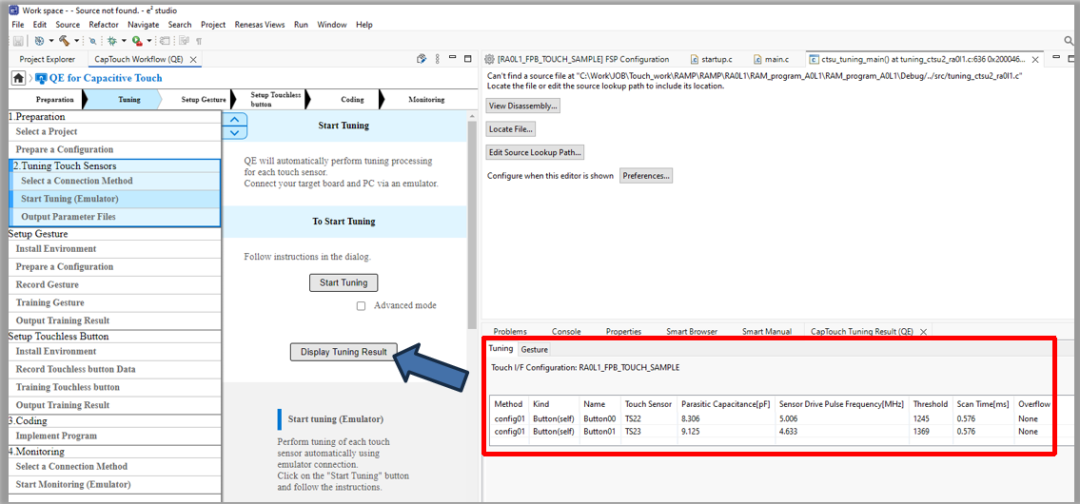This screenshot has width=1080, height=504.
Task: Click the TS23 touch sensor cell
Action: [x=632, y=431]
